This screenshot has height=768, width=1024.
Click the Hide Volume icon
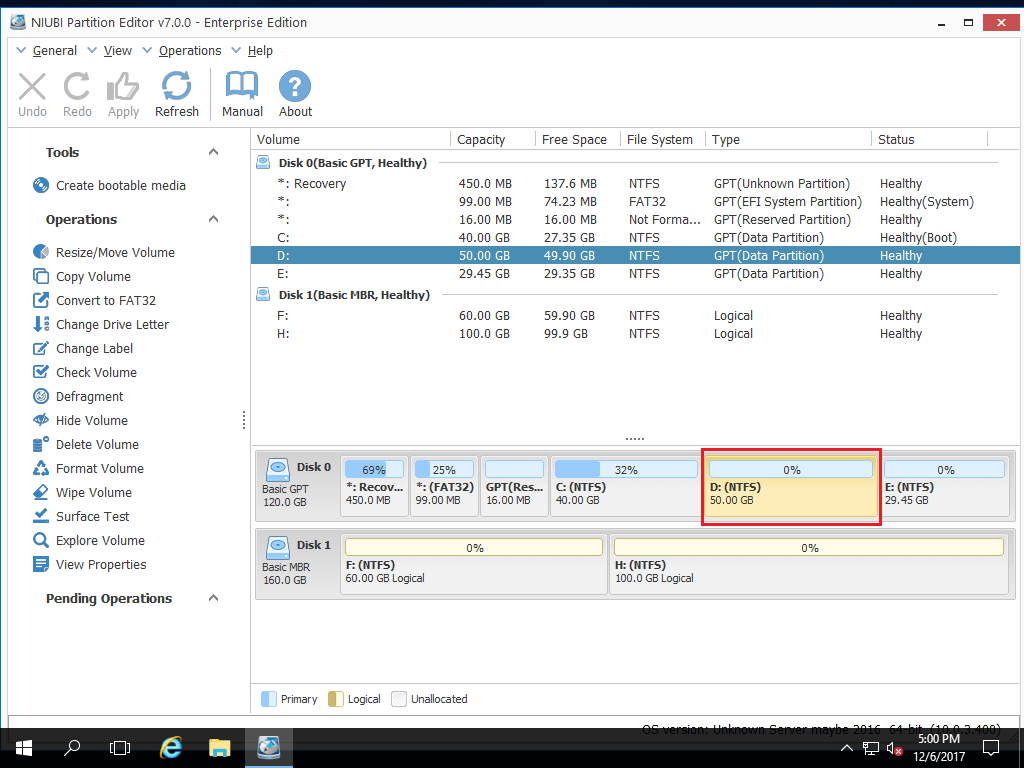pos(40,421)
